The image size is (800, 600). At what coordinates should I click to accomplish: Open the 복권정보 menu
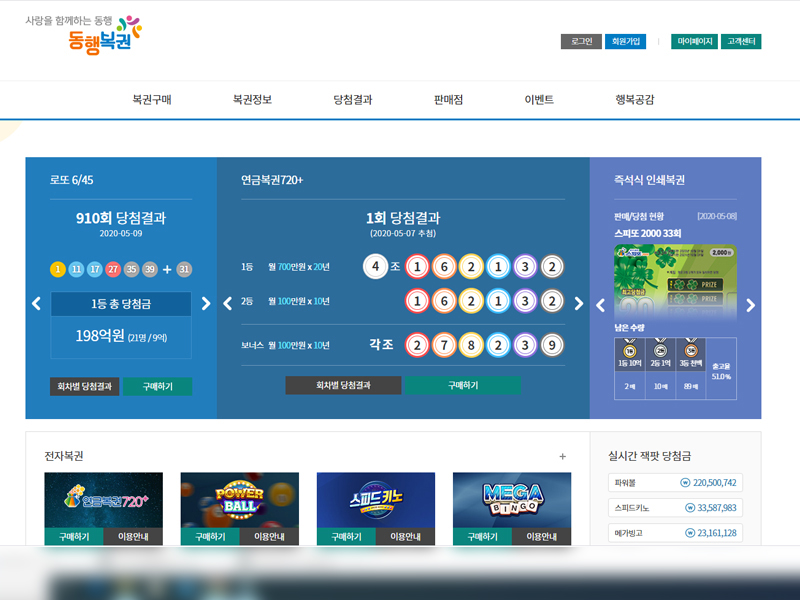tap(252, 99)
